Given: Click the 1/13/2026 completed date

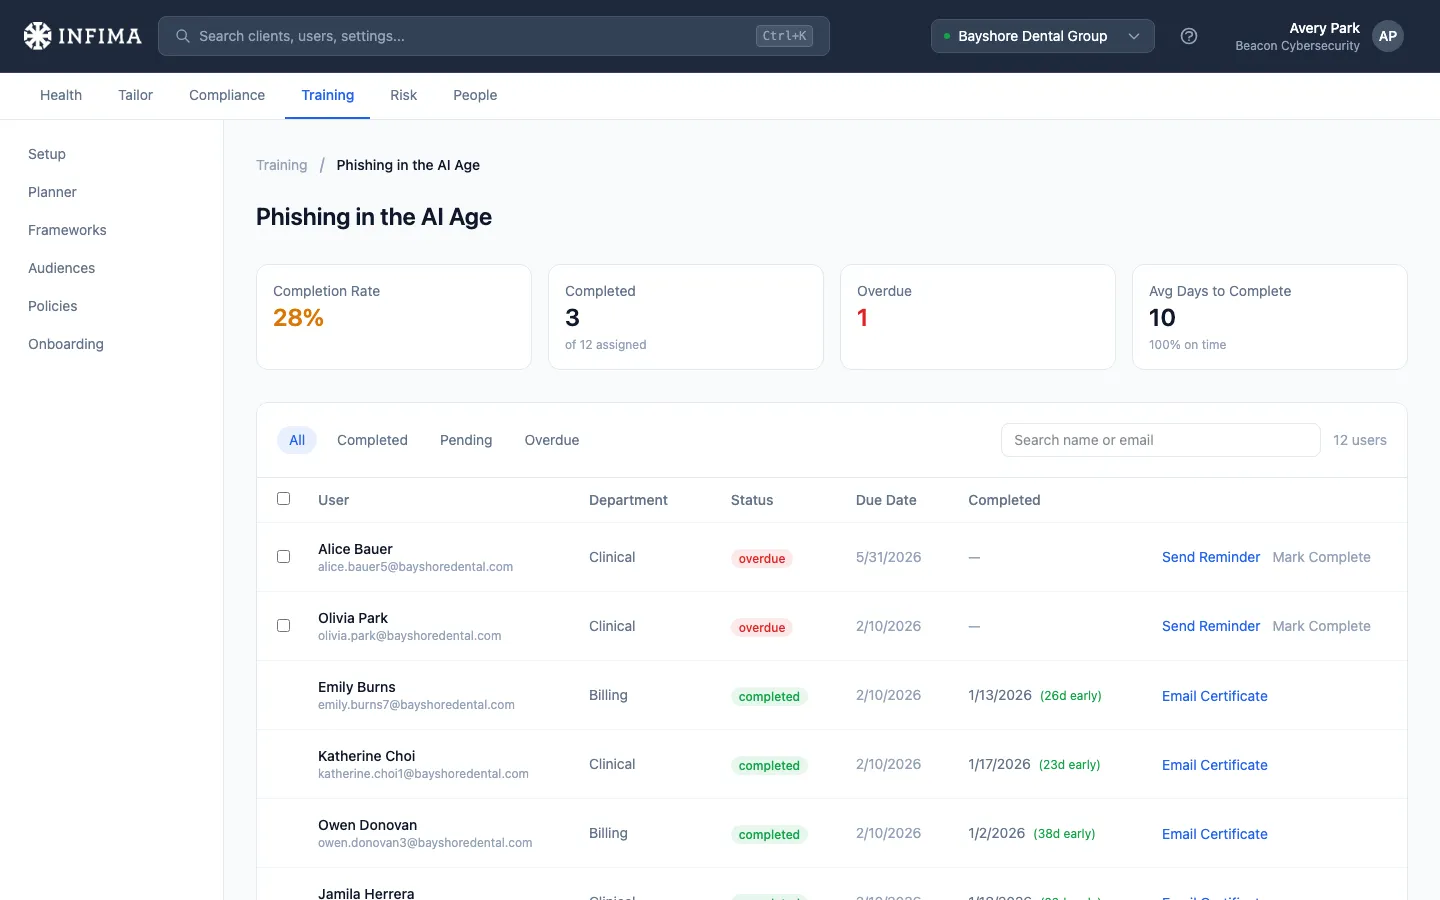Looking at the screenshot, I should [1000, 695].
